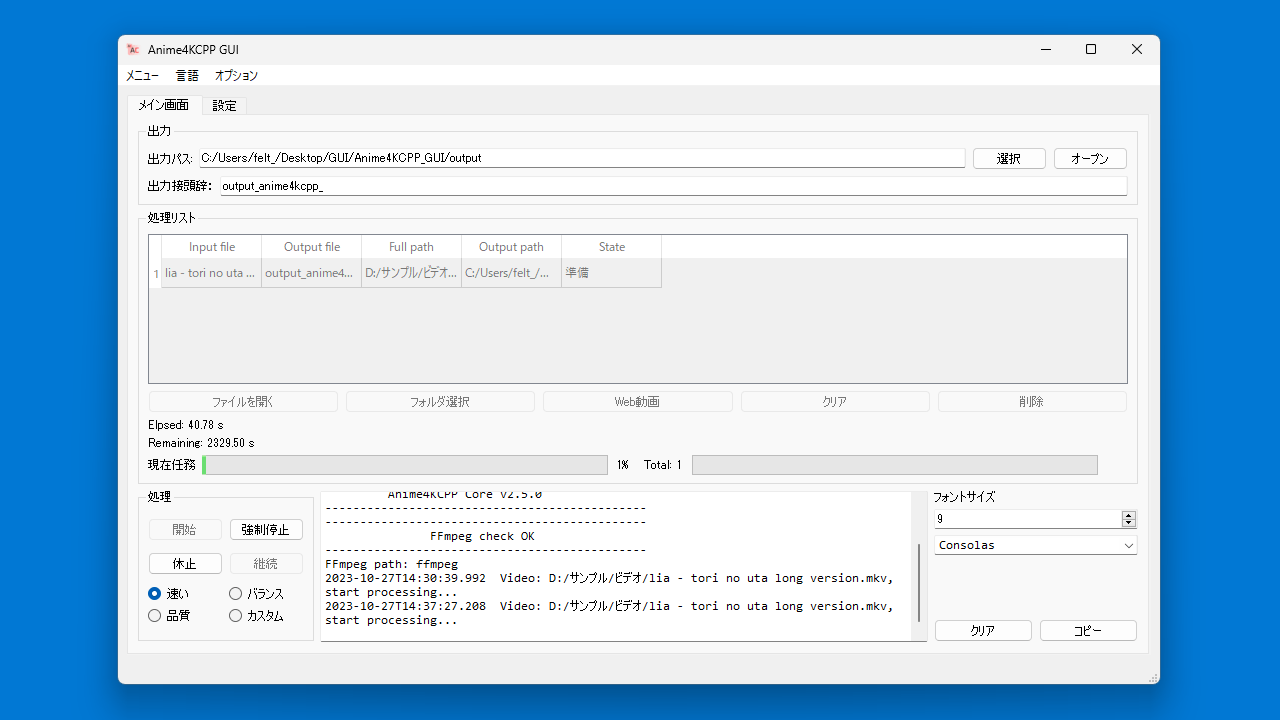The height and width of the screenshot is (720, 1280).
Task: Edit the 出力接頭辞 prefix field
Action: click(673, 186)
